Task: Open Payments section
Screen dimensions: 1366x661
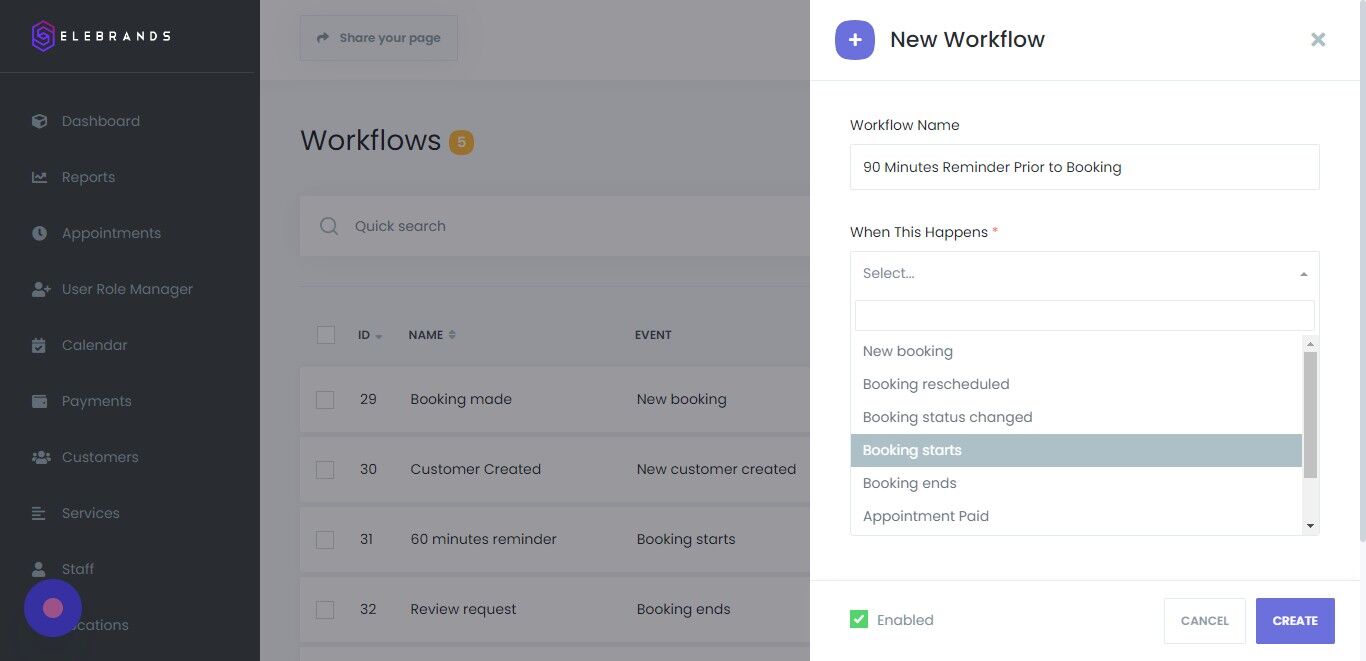Action: tap(96, 401)
